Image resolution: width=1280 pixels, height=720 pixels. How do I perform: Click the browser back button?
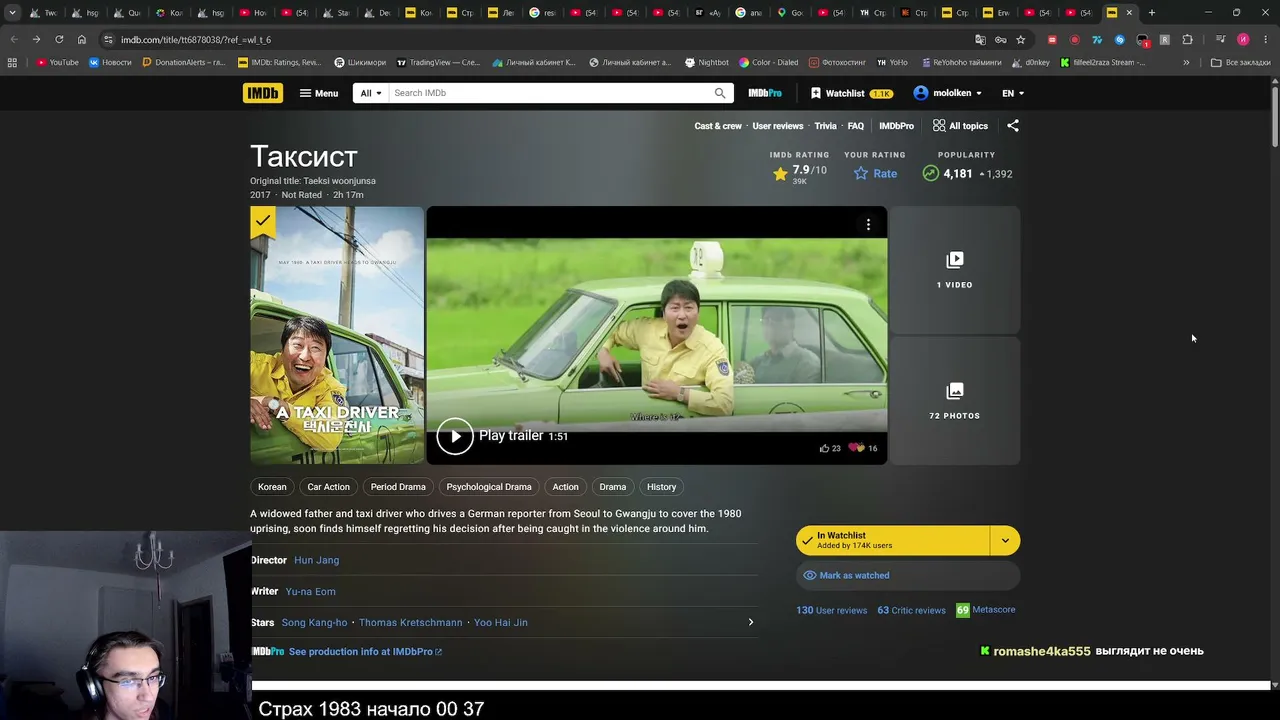pyautogui.click(x=14, y=39)
